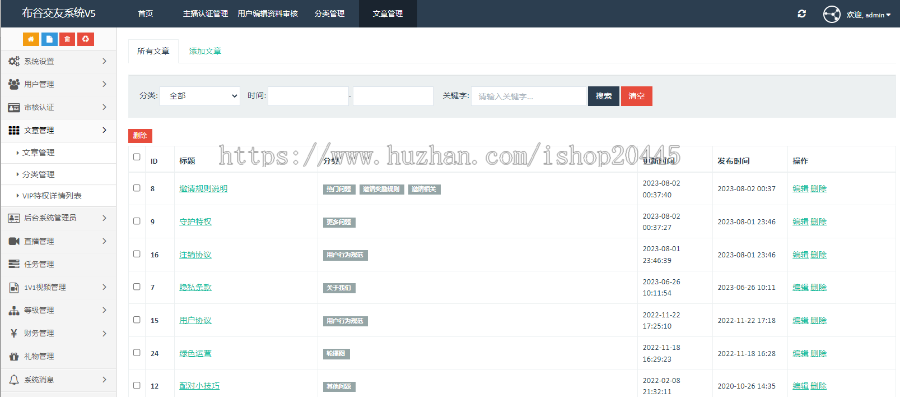Open 分类管理 in the top navigation
Image resolution: width=900 pixels, height=397 pixels.
[x=329, y=14]
